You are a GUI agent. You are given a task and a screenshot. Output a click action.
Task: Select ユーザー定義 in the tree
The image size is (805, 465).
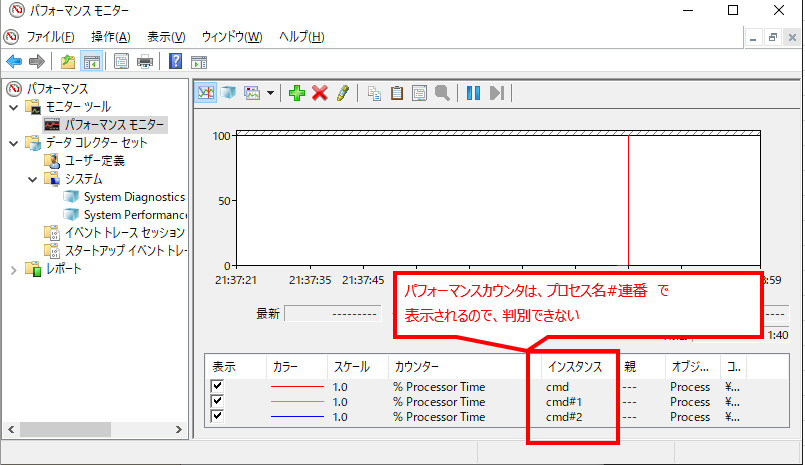(x=94, y=161)
